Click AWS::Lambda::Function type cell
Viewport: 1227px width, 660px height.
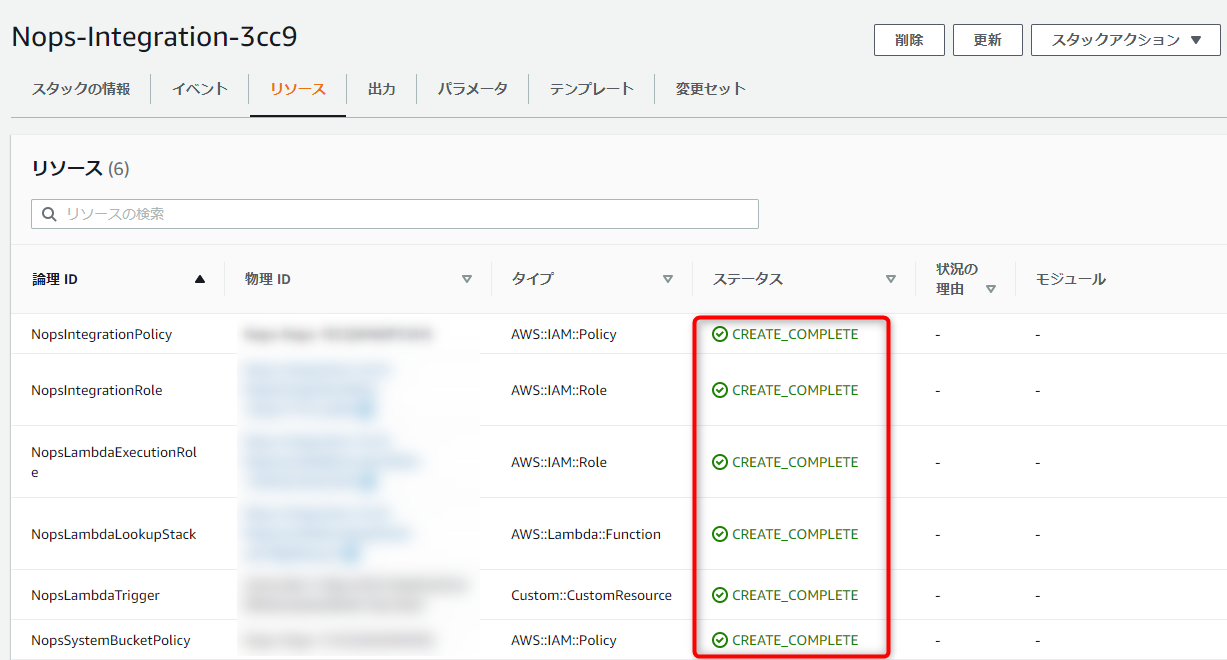click(x=586, y=534)
